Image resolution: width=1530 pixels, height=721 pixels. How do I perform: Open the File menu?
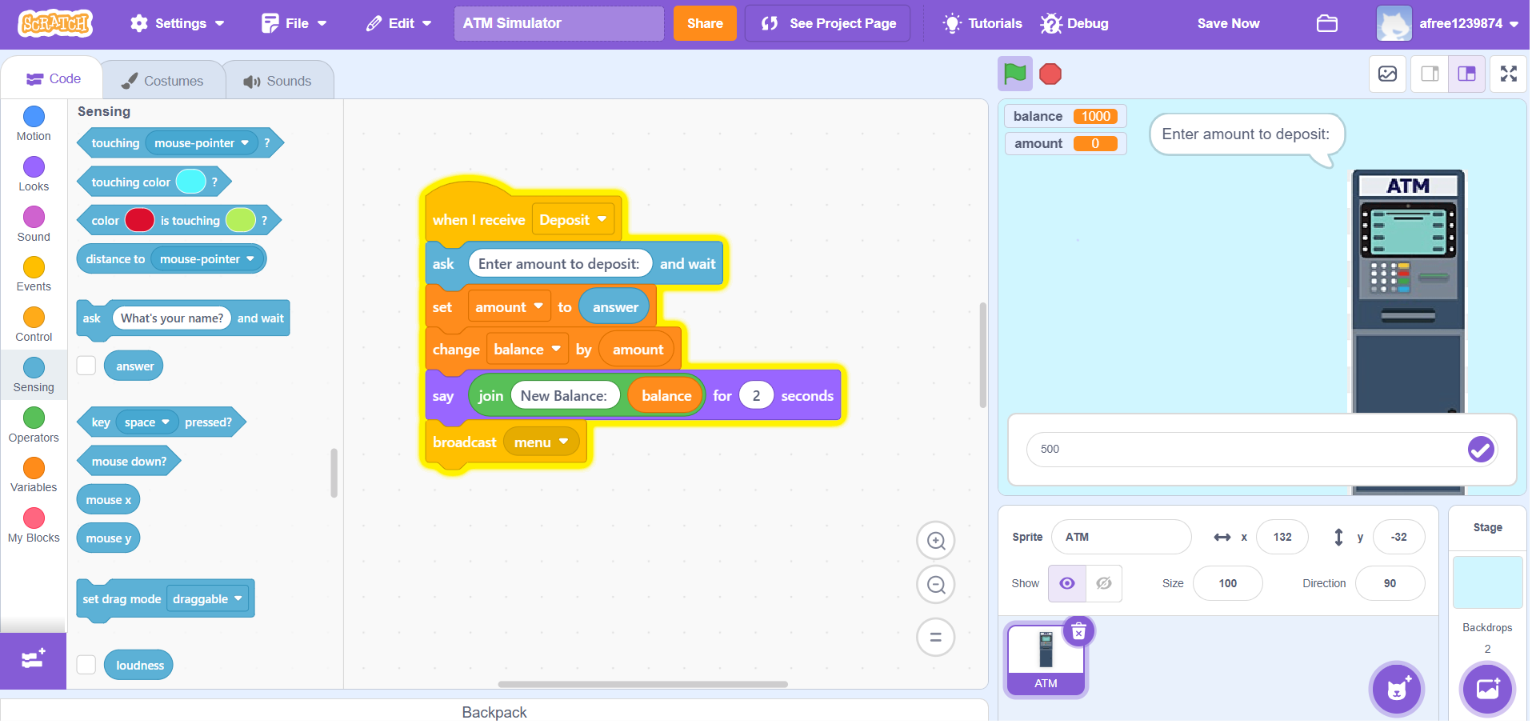tap(294, 23)
